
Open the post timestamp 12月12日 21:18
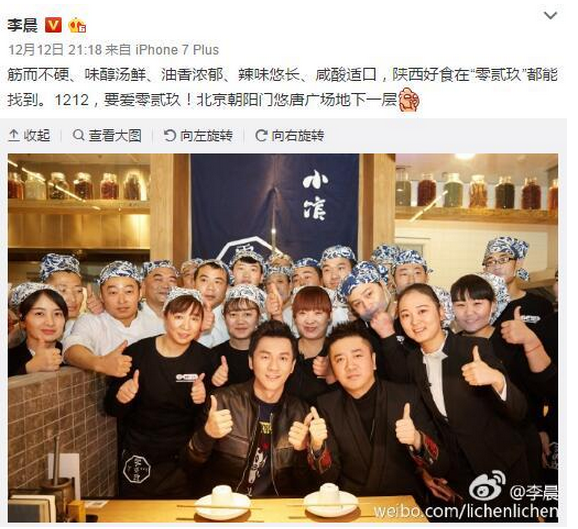click(x=55, y=50)
